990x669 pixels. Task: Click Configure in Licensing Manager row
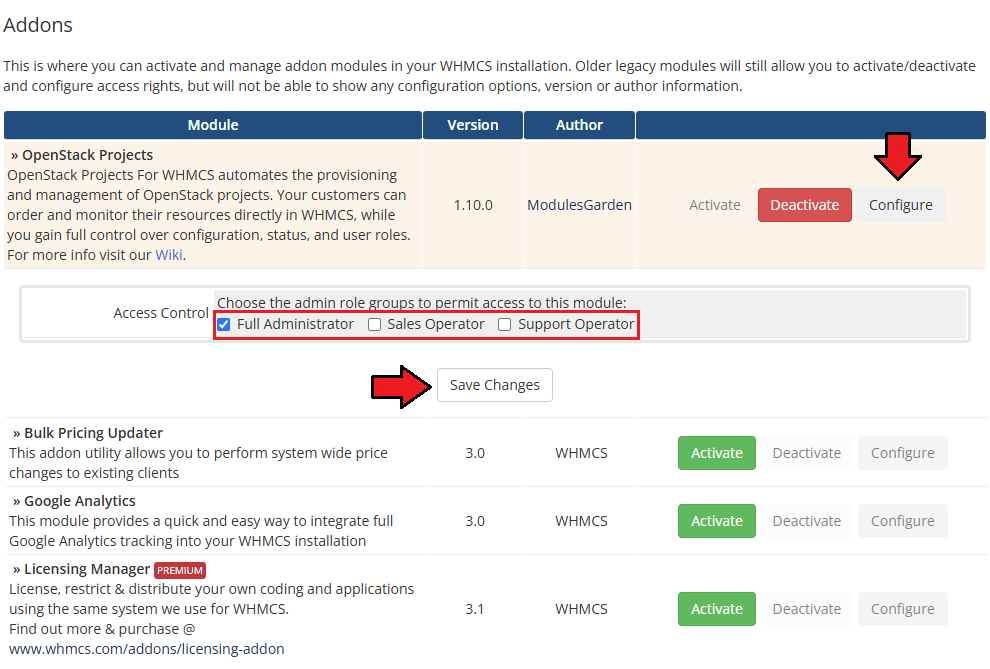(902, 609)
